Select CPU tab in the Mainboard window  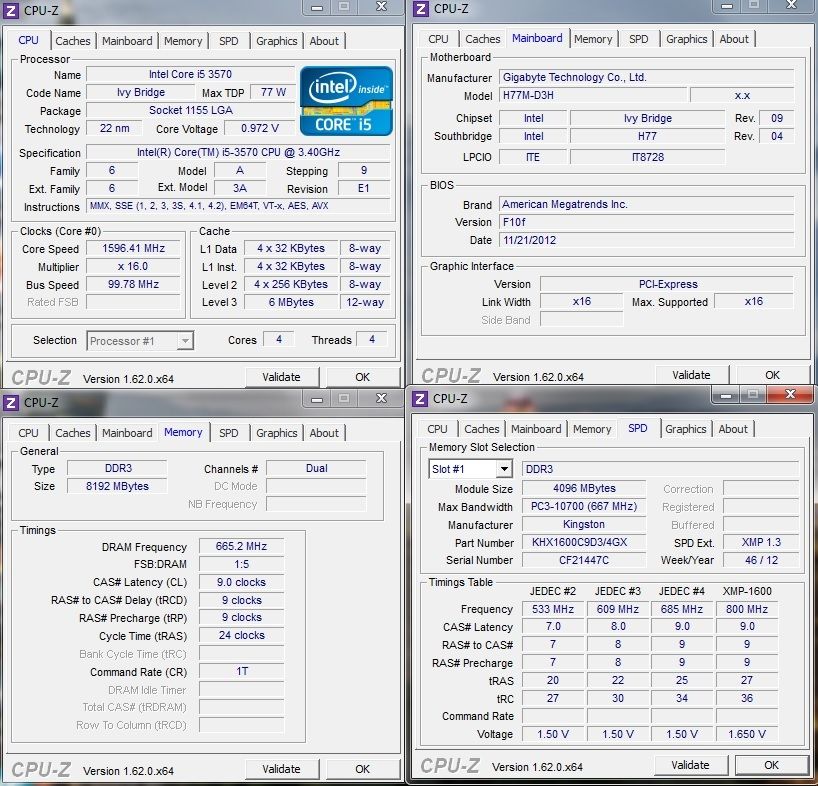tap(438, 39)
